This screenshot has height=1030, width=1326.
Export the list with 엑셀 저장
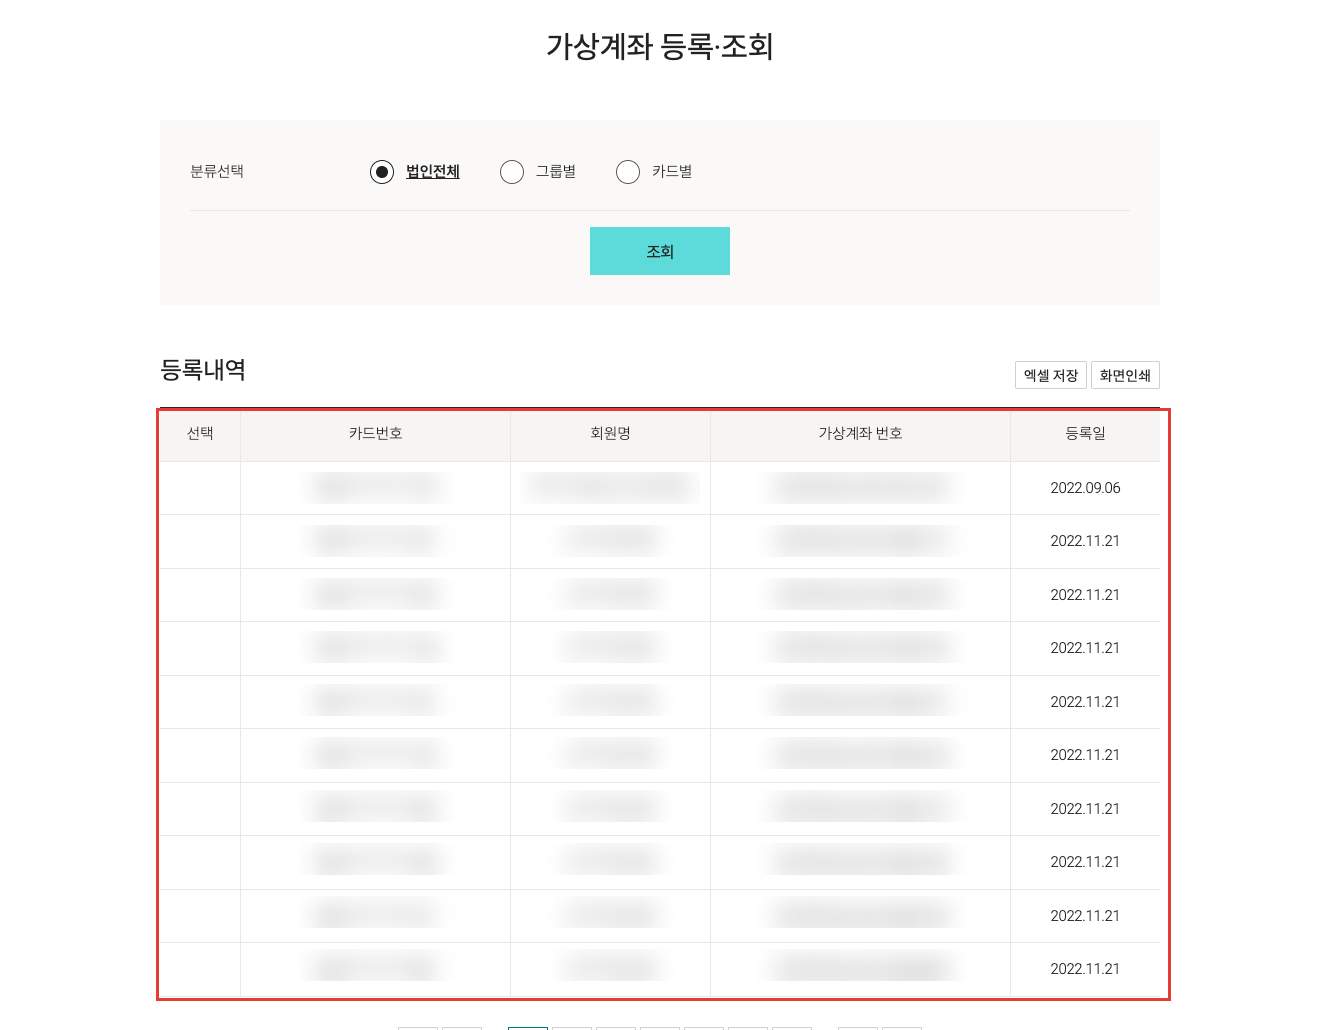tap(1051, 375)
